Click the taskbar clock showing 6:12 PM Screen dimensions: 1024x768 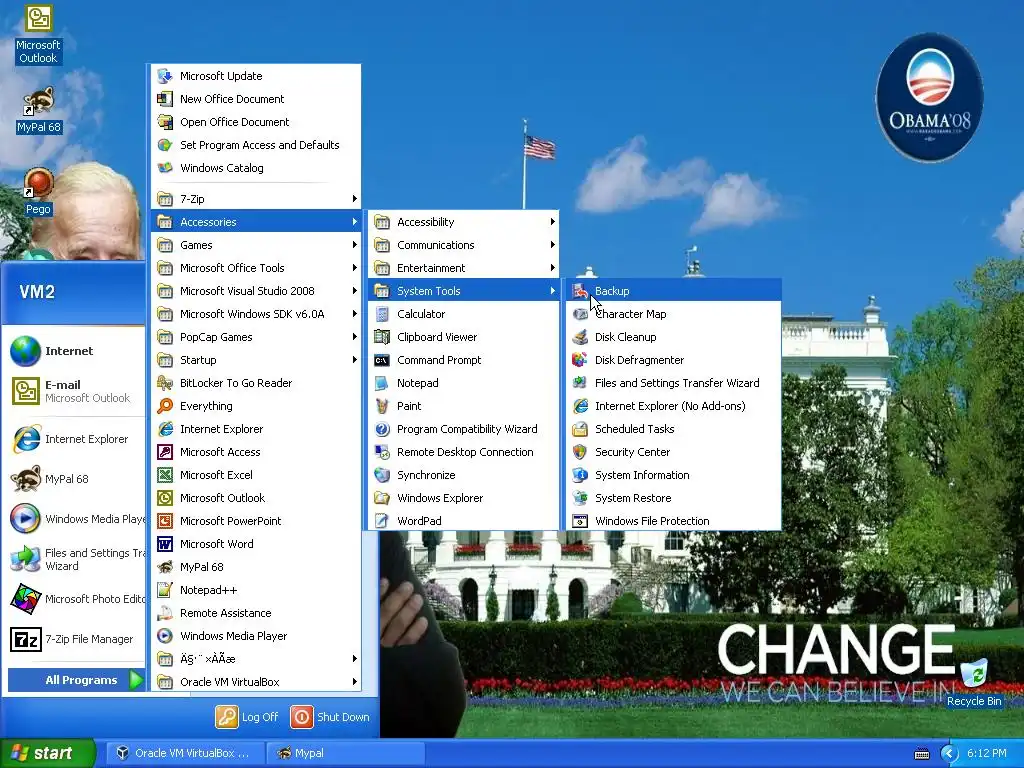[987, 754]
